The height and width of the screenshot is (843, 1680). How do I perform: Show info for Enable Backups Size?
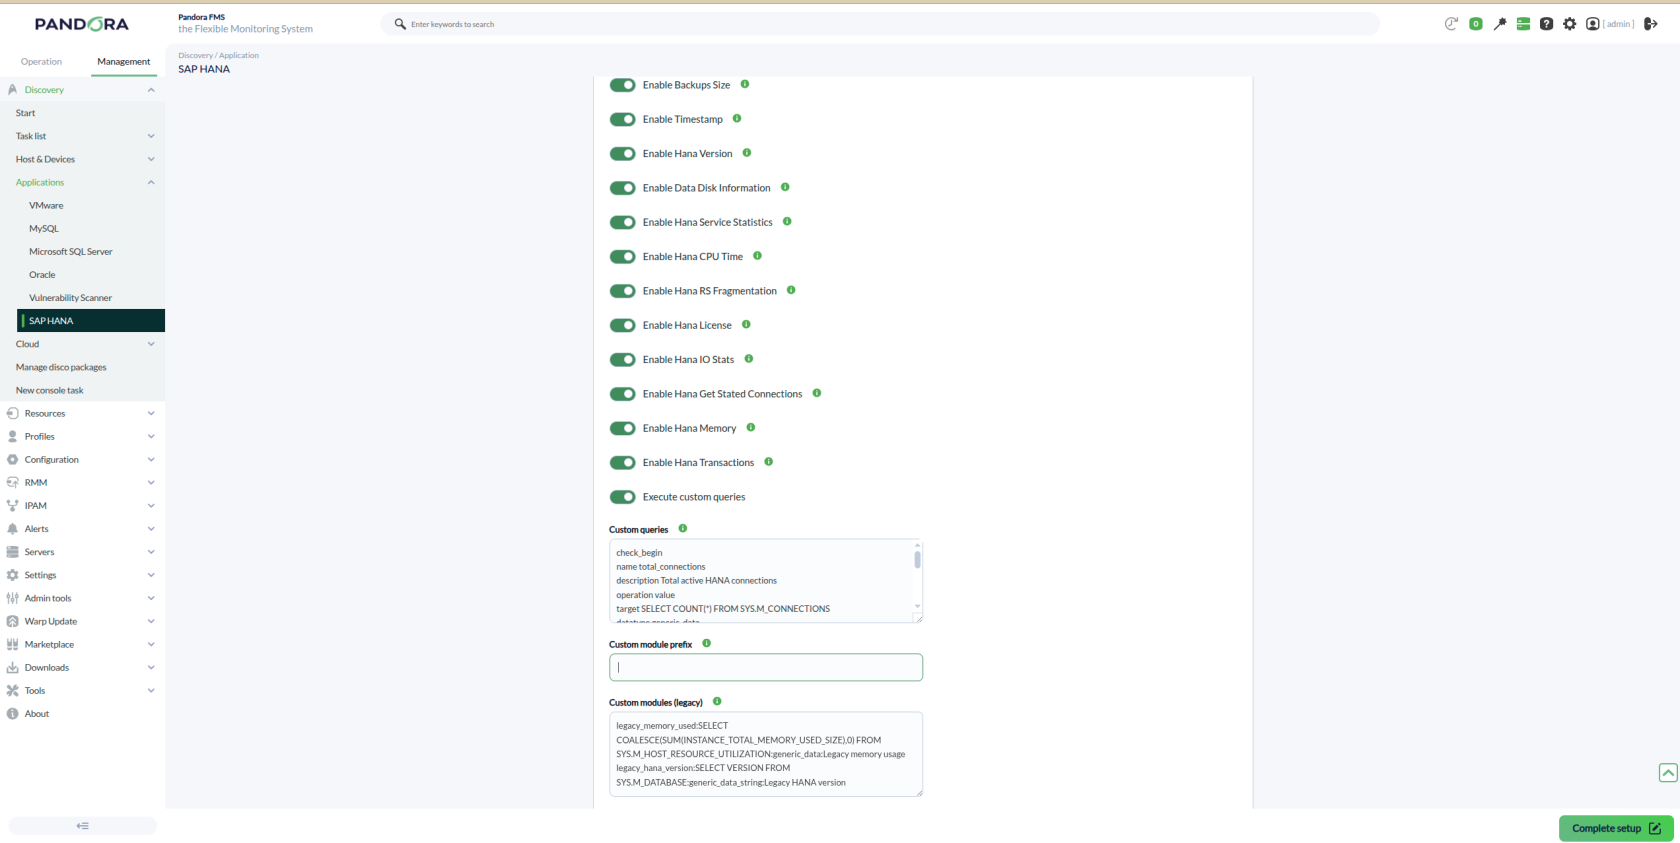(x=745, y=84)
